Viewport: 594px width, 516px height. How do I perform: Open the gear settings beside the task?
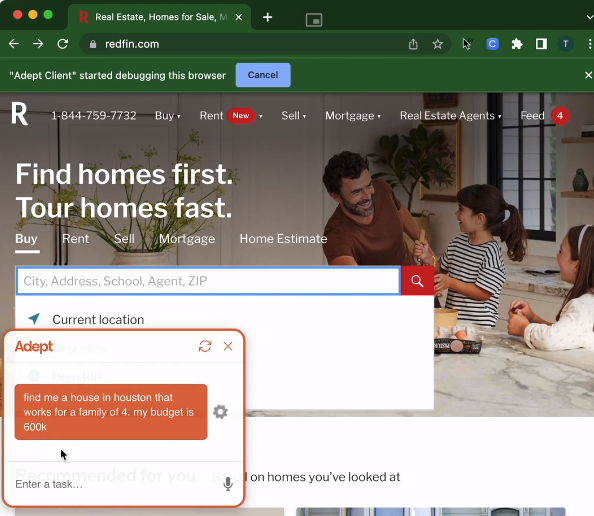[x=220, y=412]
